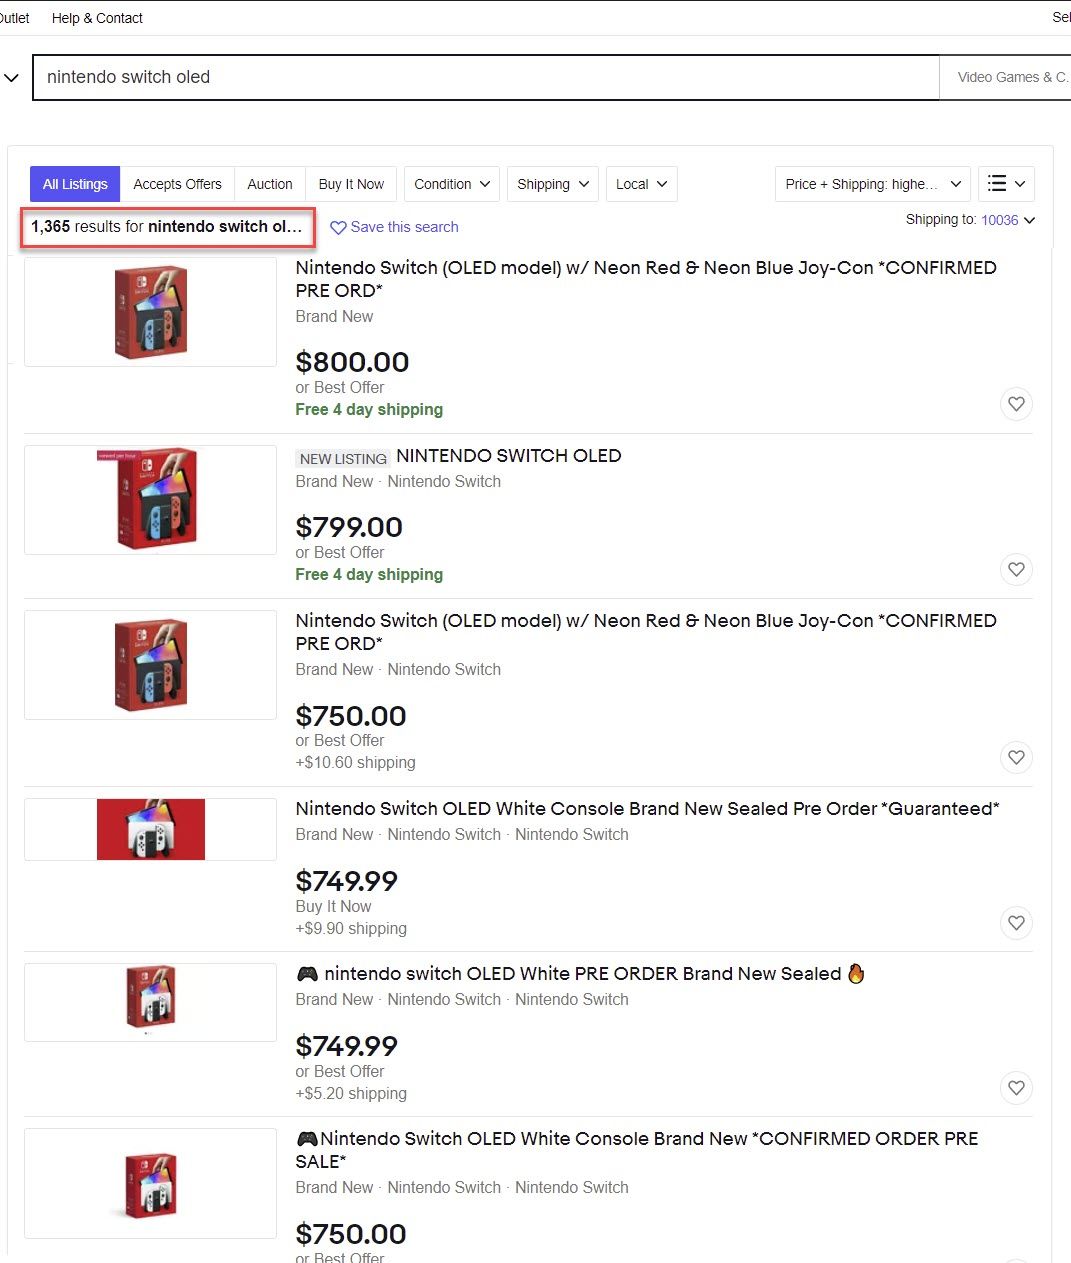
Task: Toggle the Buy It Now filter
Action: coord(351,184)
